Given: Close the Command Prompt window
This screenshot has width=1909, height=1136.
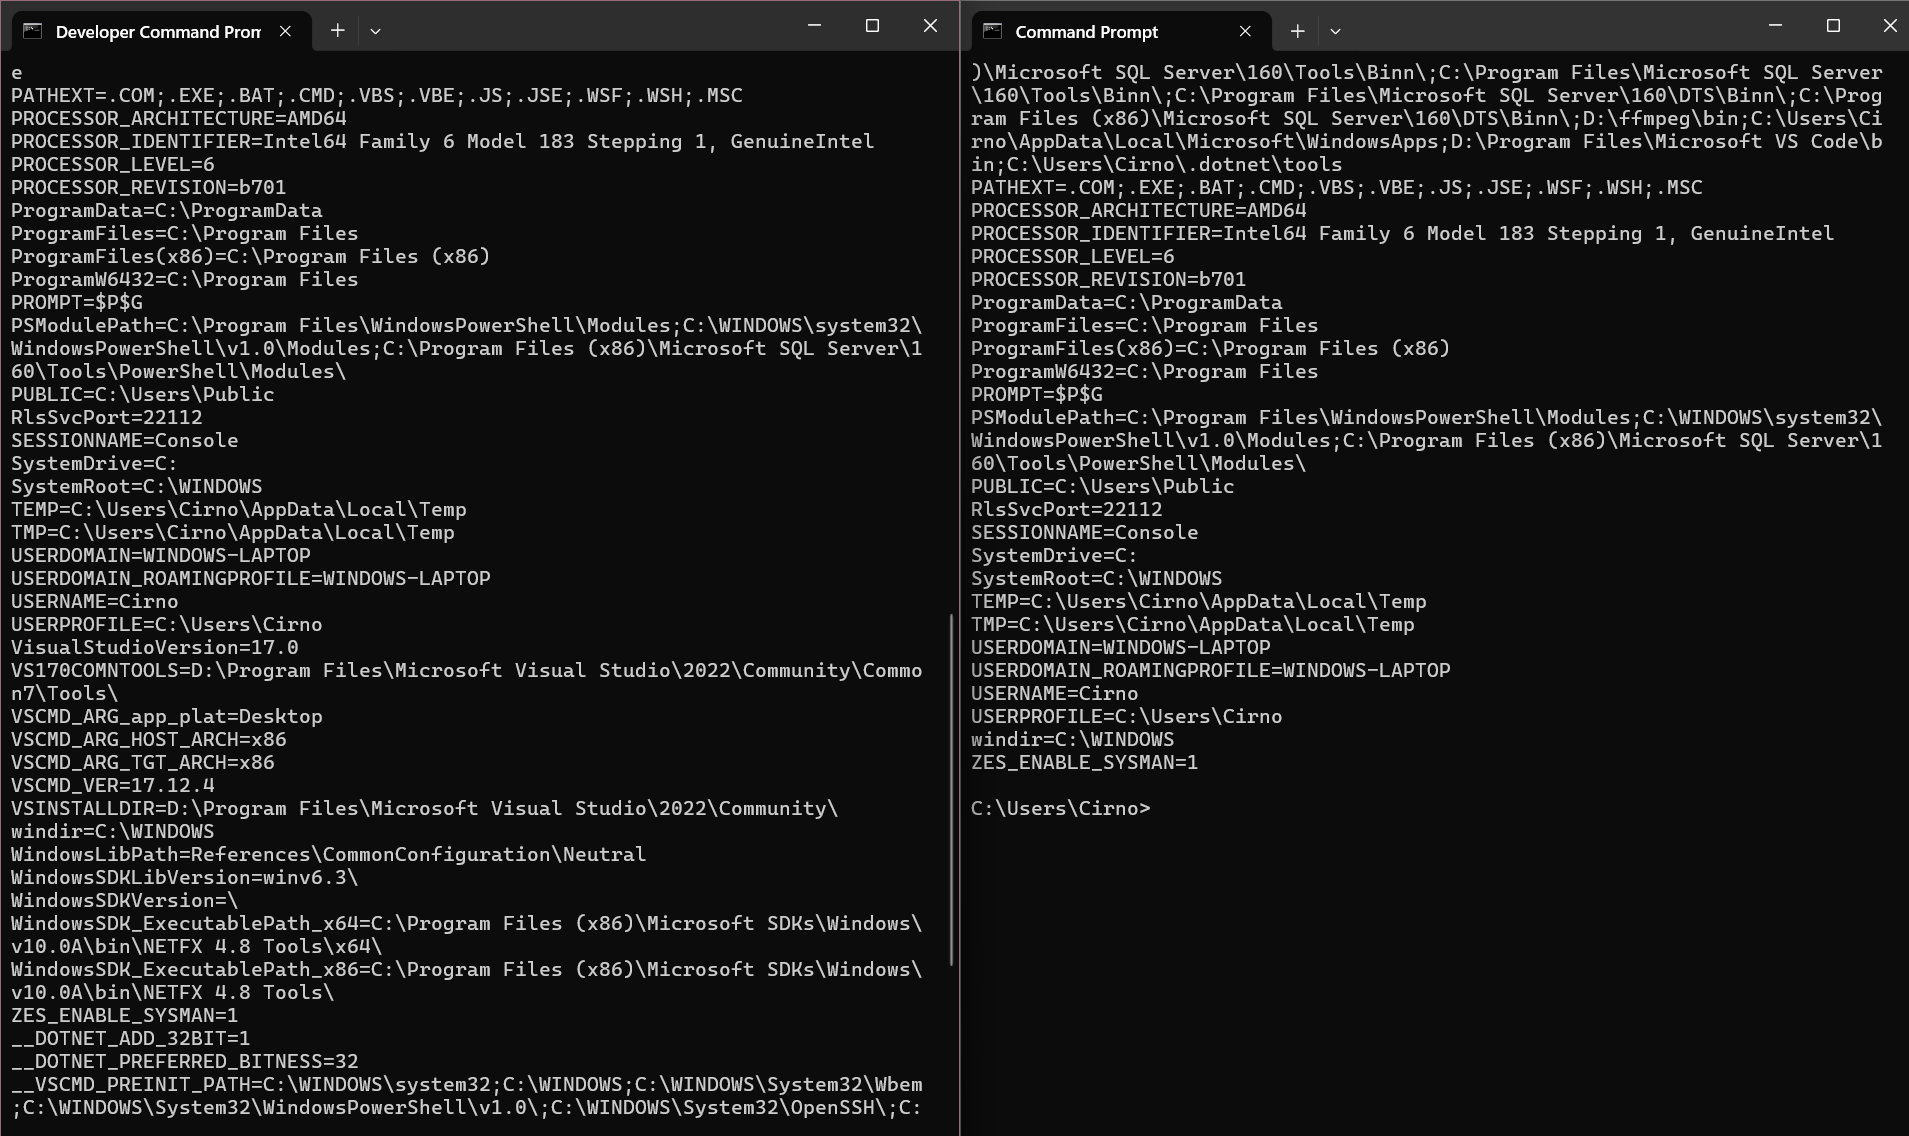Looking at the screenshot, I should [x=1888, y=26].
